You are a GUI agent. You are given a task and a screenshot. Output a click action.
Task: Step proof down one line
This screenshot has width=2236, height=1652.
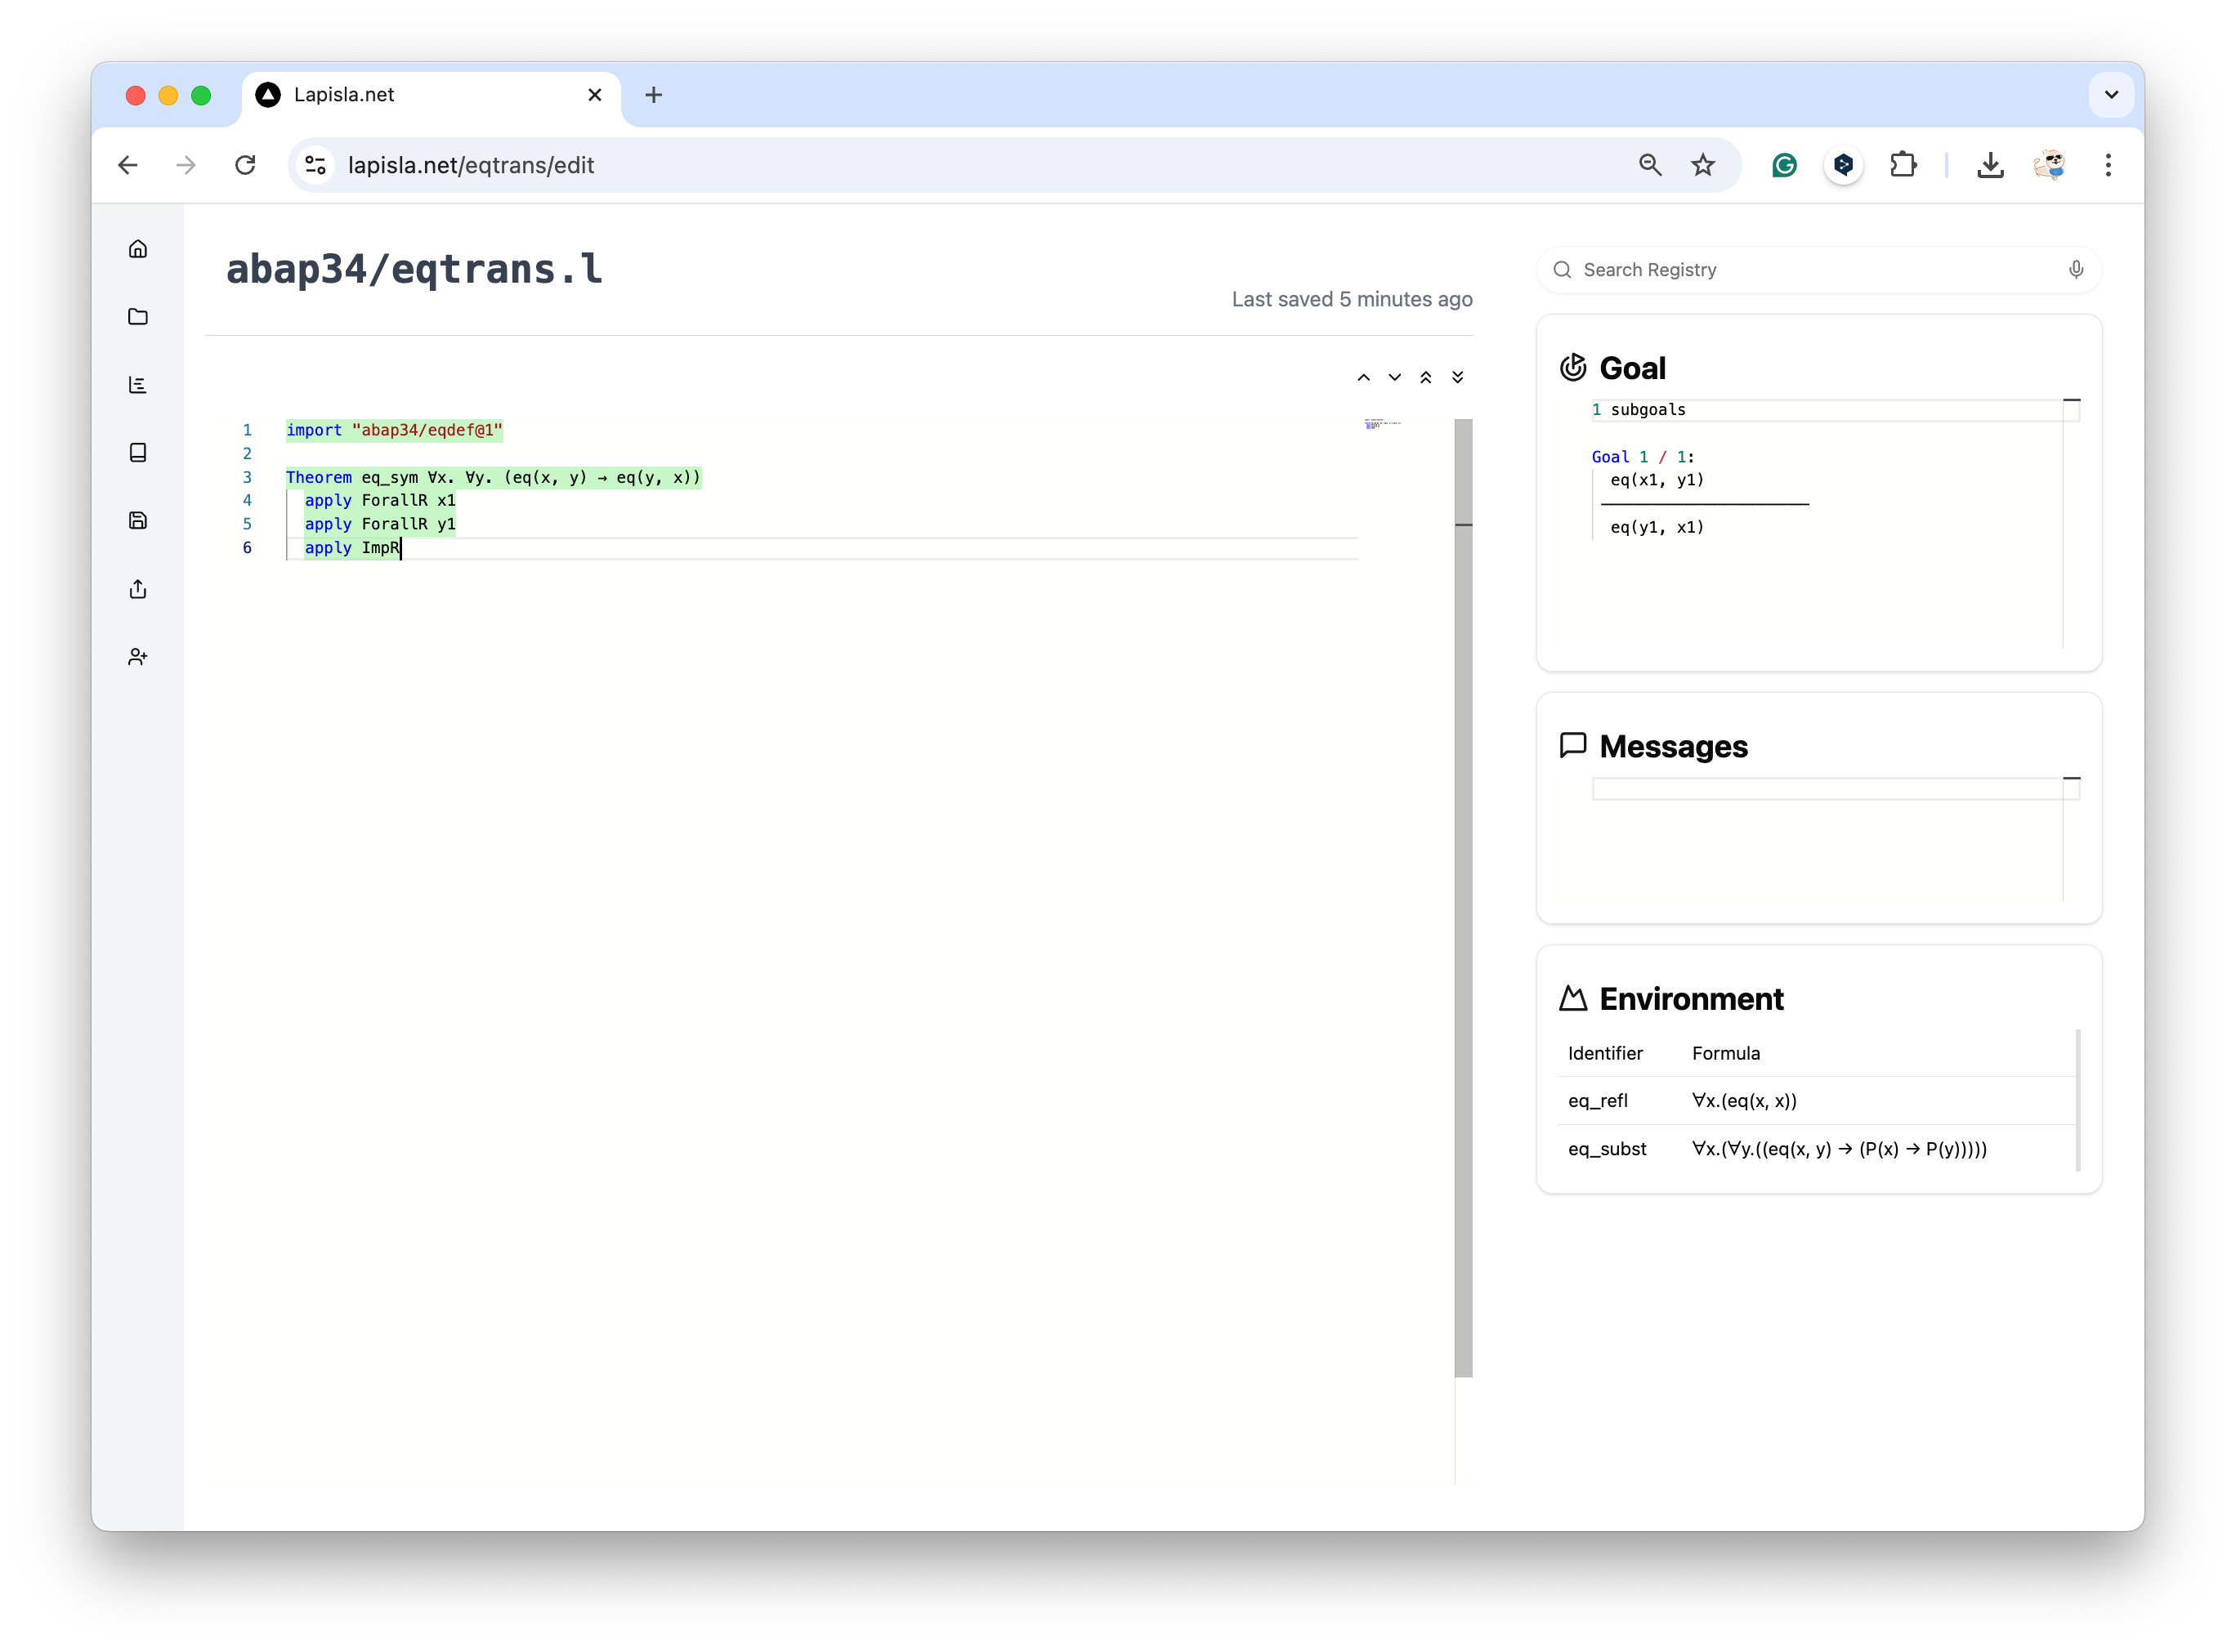[1394, 378]
